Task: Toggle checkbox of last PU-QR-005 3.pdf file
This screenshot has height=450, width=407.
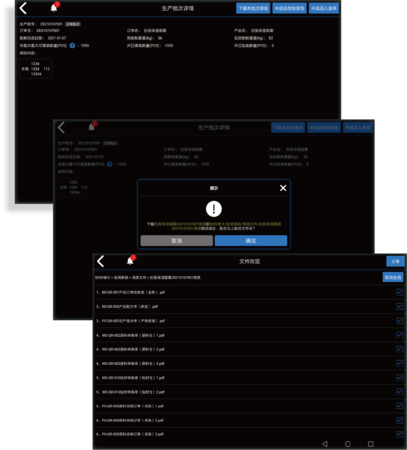Action: [x=399, y=434]
